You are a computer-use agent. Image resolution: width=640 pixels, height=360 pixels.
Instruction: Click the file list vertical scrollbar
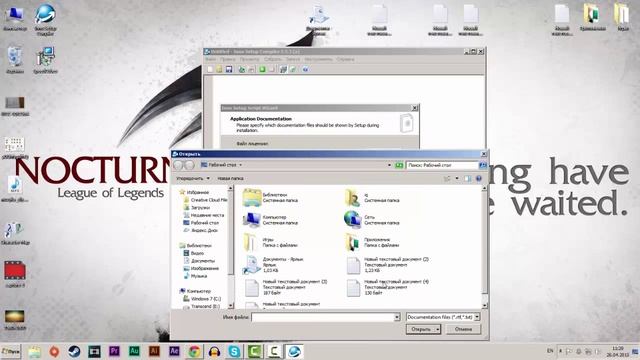pyautogui.click(x=484, y=247)
